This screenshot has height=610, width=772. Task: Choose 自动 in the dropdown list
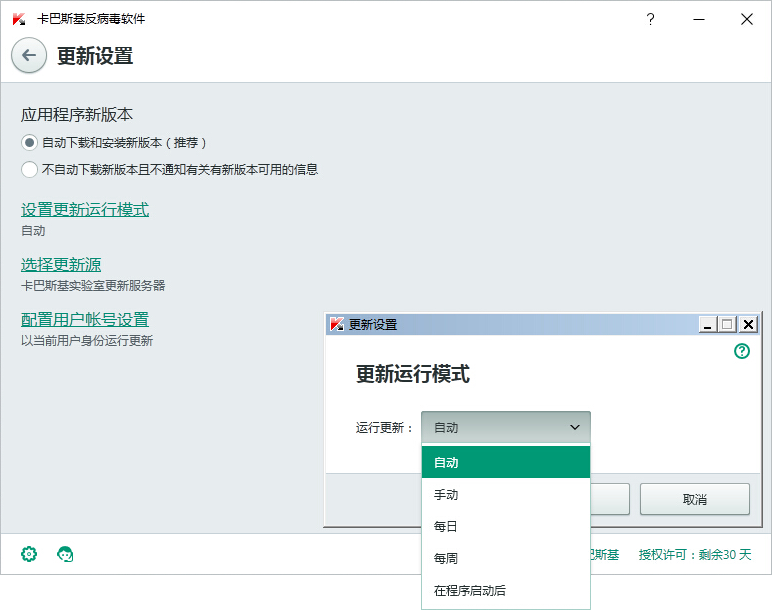pyautogui.click(x=506, y=462)
